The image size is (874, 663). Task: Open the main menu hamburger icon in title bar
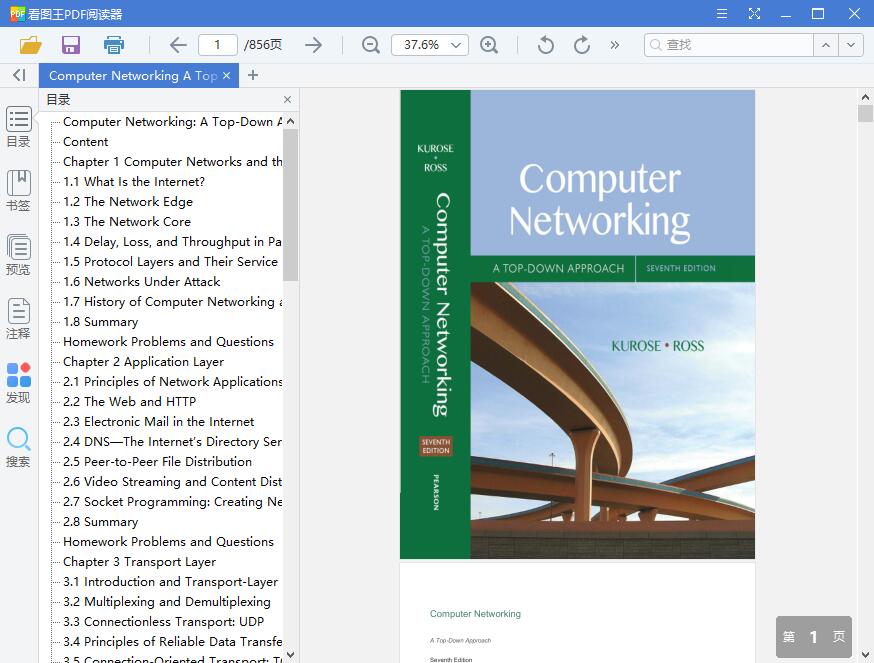(x=721, y=13)
